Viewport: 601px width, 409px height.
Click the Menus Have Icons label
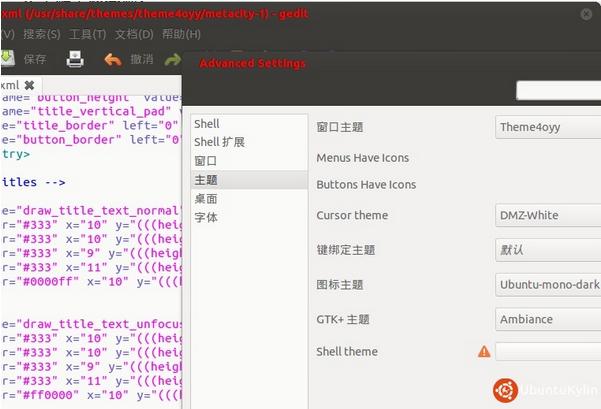point(363,158)
